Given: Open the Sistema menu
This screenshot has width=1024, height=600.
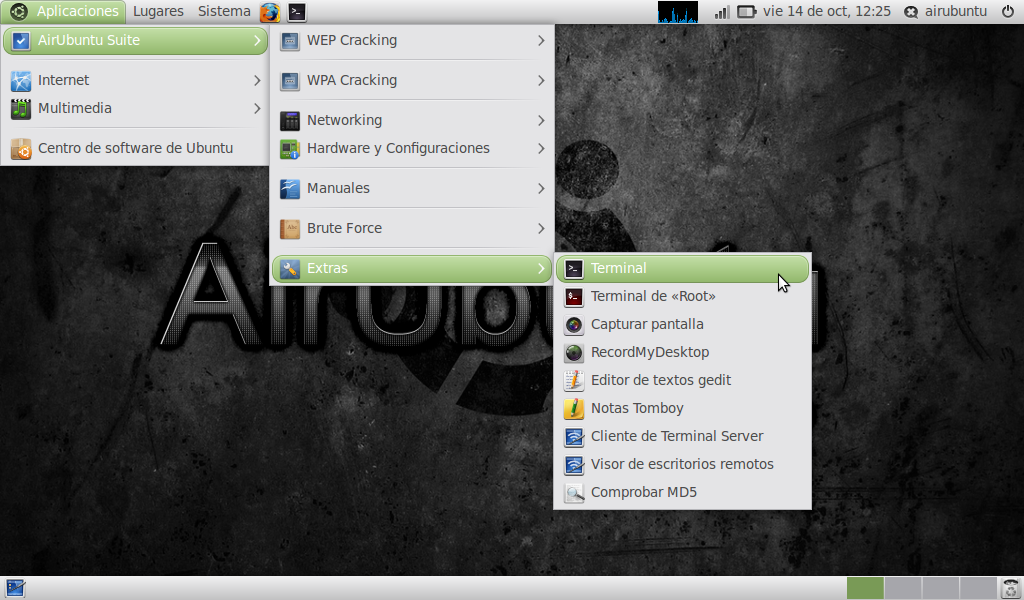Looking at the screenshot, I should pyautogui.click(x=224, y=12).
